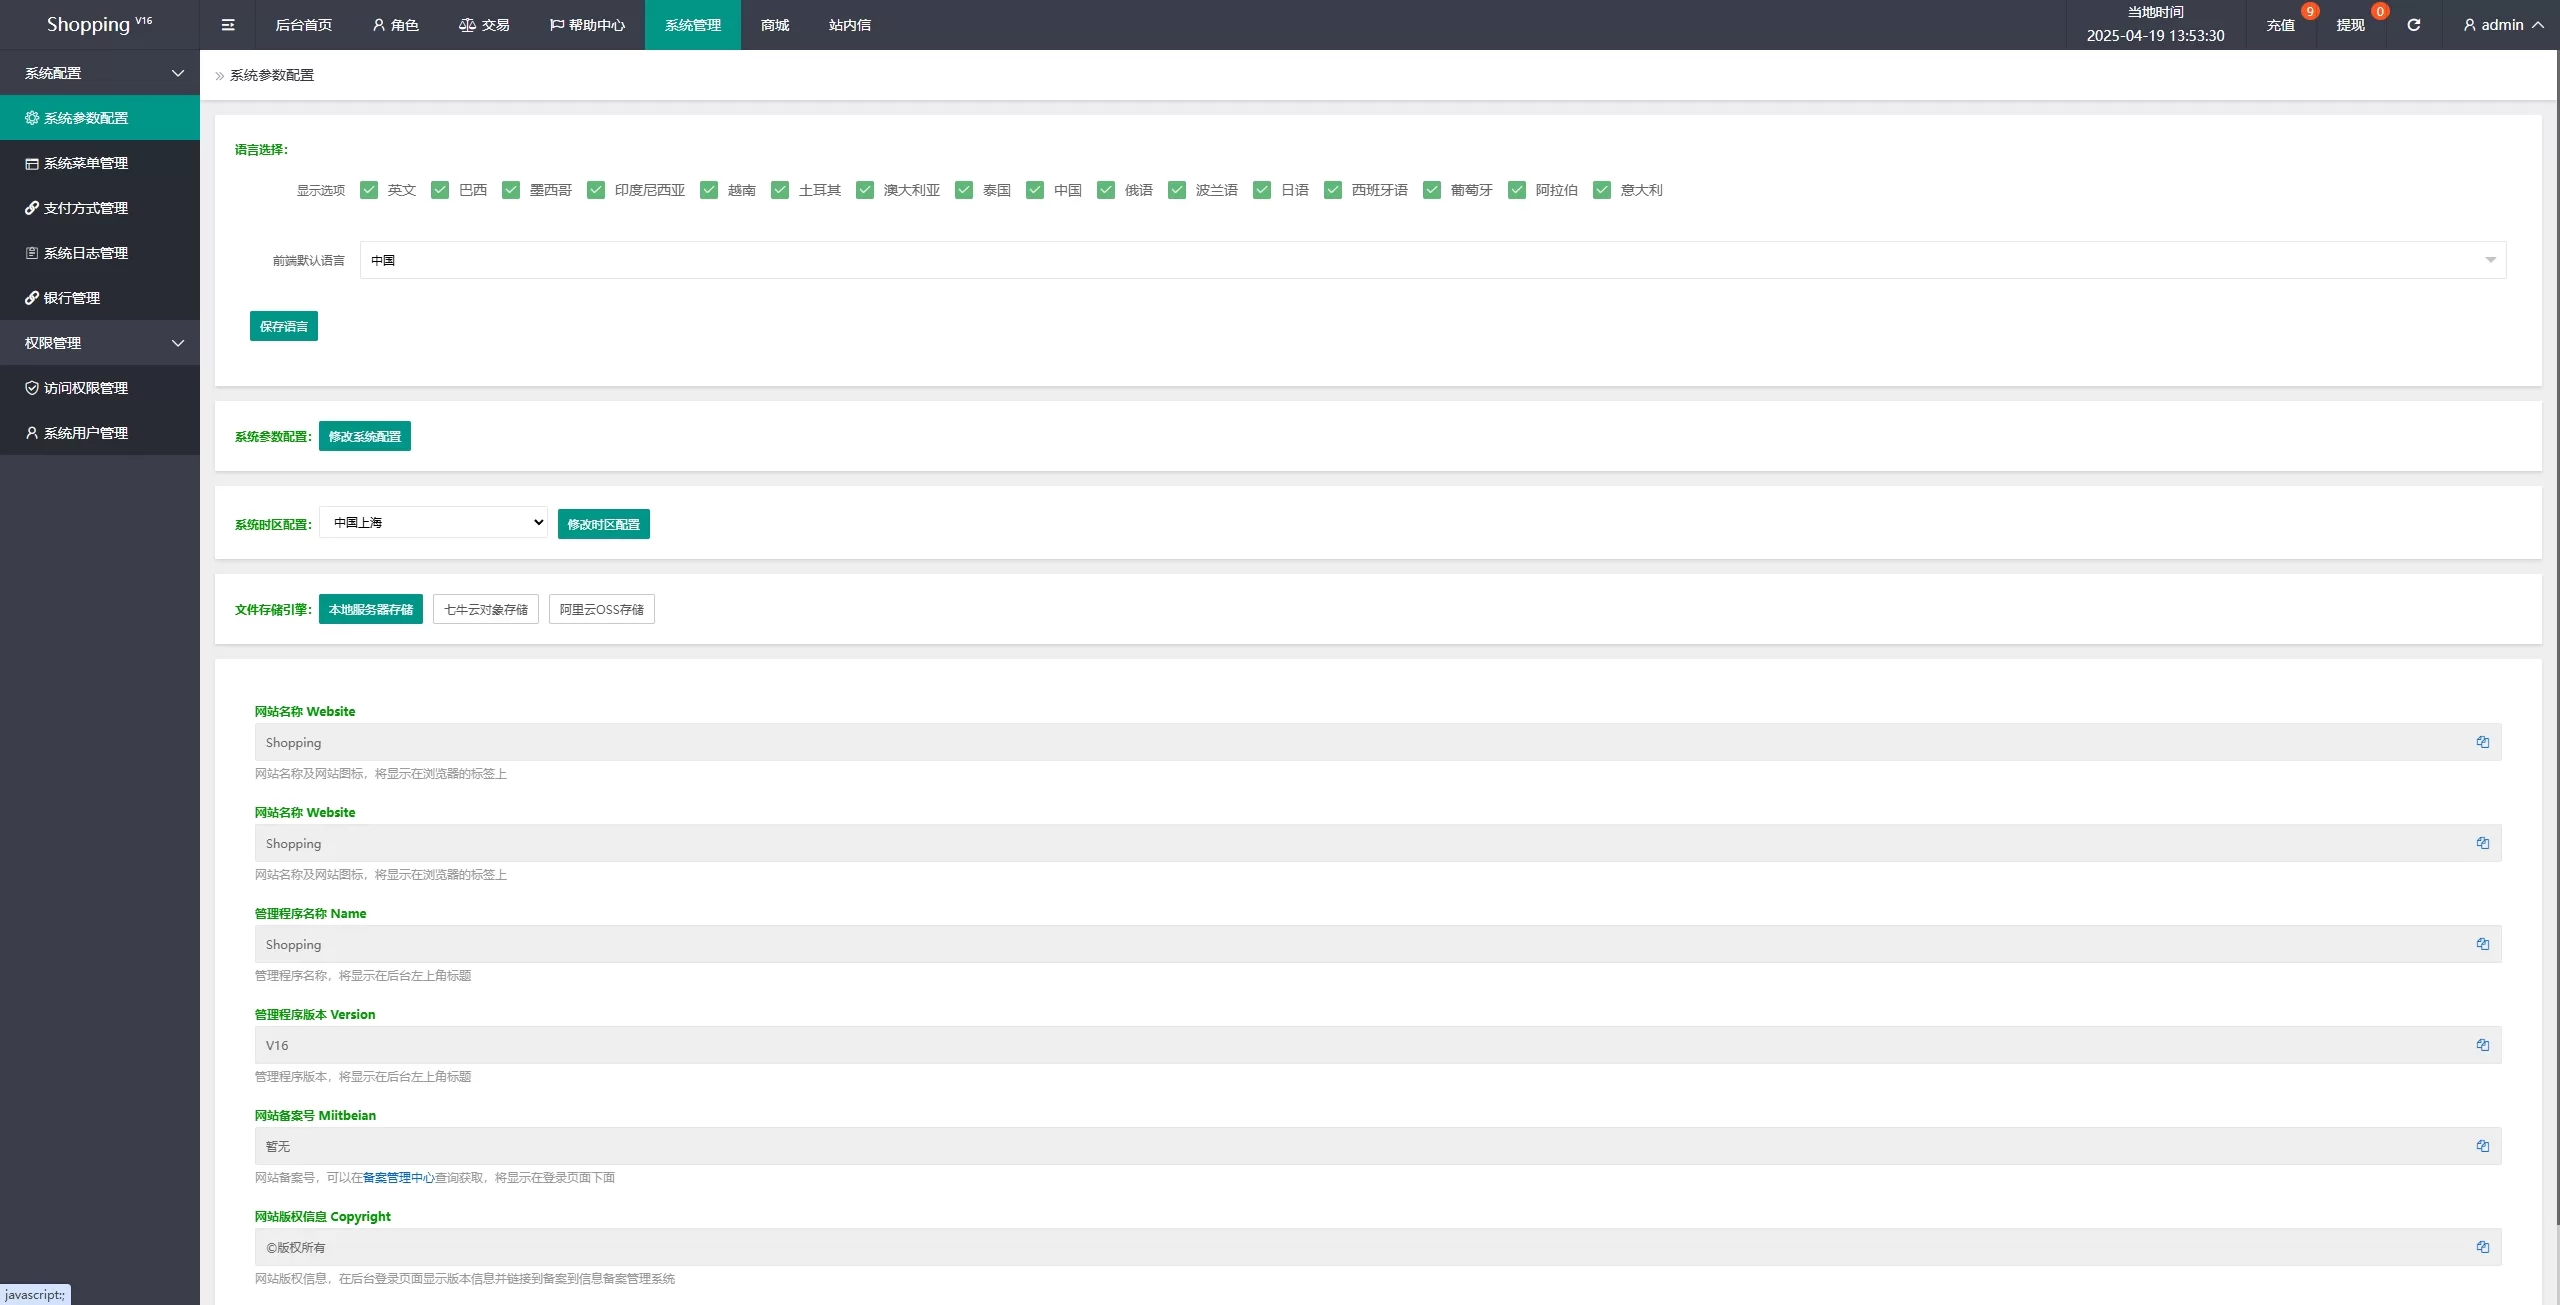Open 充值 notifications with badge 9
The width and height of the screenshot is (2560, 1305).
coord(2280,25)
